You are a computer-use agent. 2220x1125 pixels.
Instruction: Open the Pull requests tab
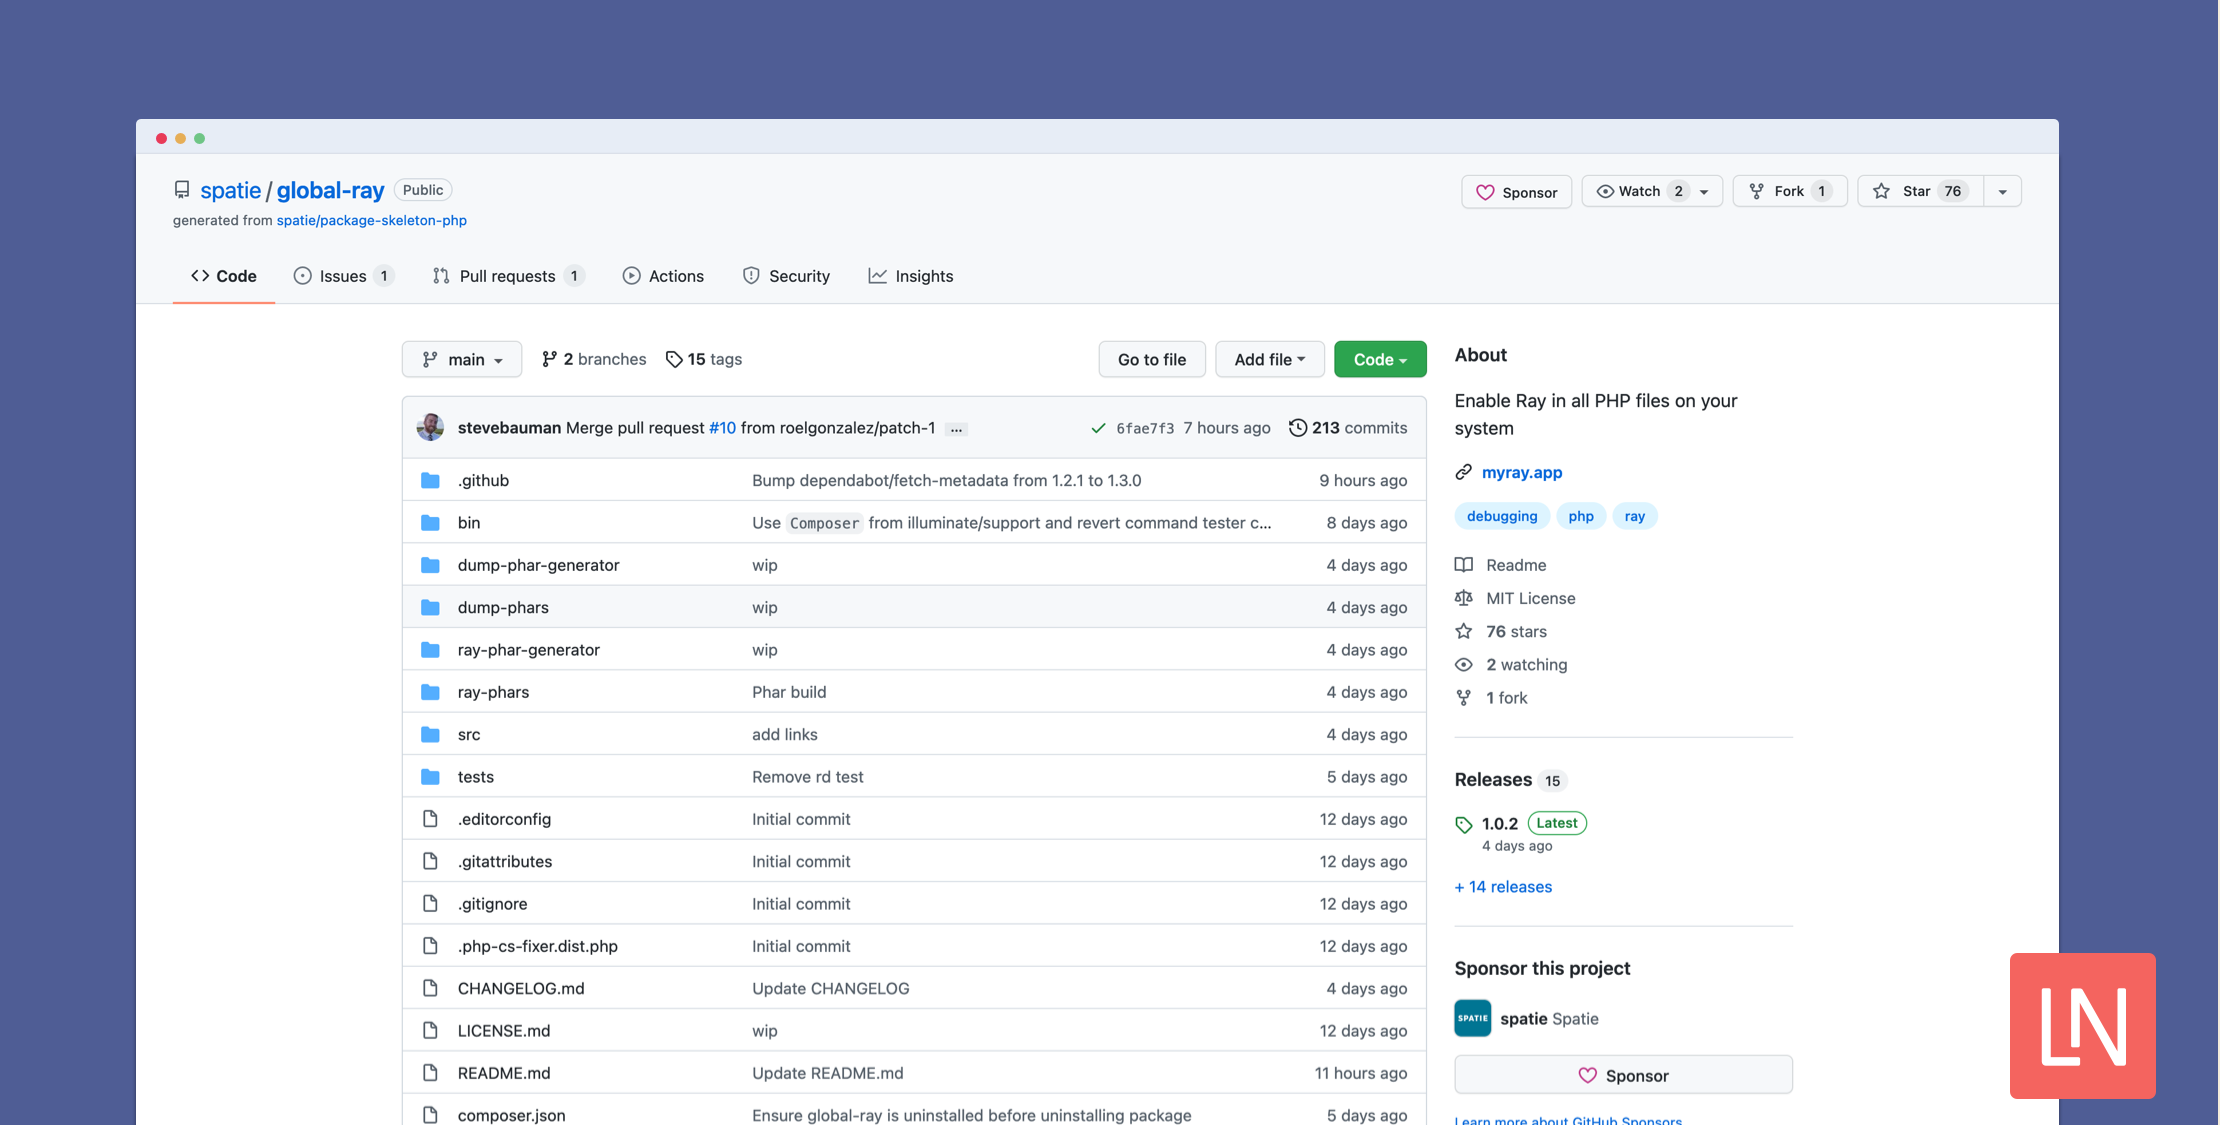pos(508,276)
